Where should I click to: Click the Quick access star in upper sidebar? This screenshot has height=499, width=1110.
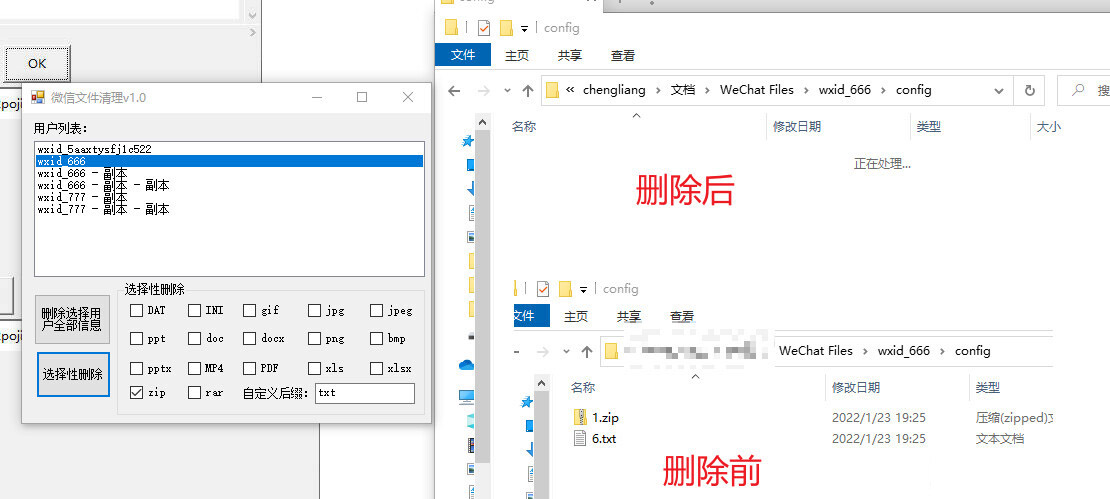(467, 142)
